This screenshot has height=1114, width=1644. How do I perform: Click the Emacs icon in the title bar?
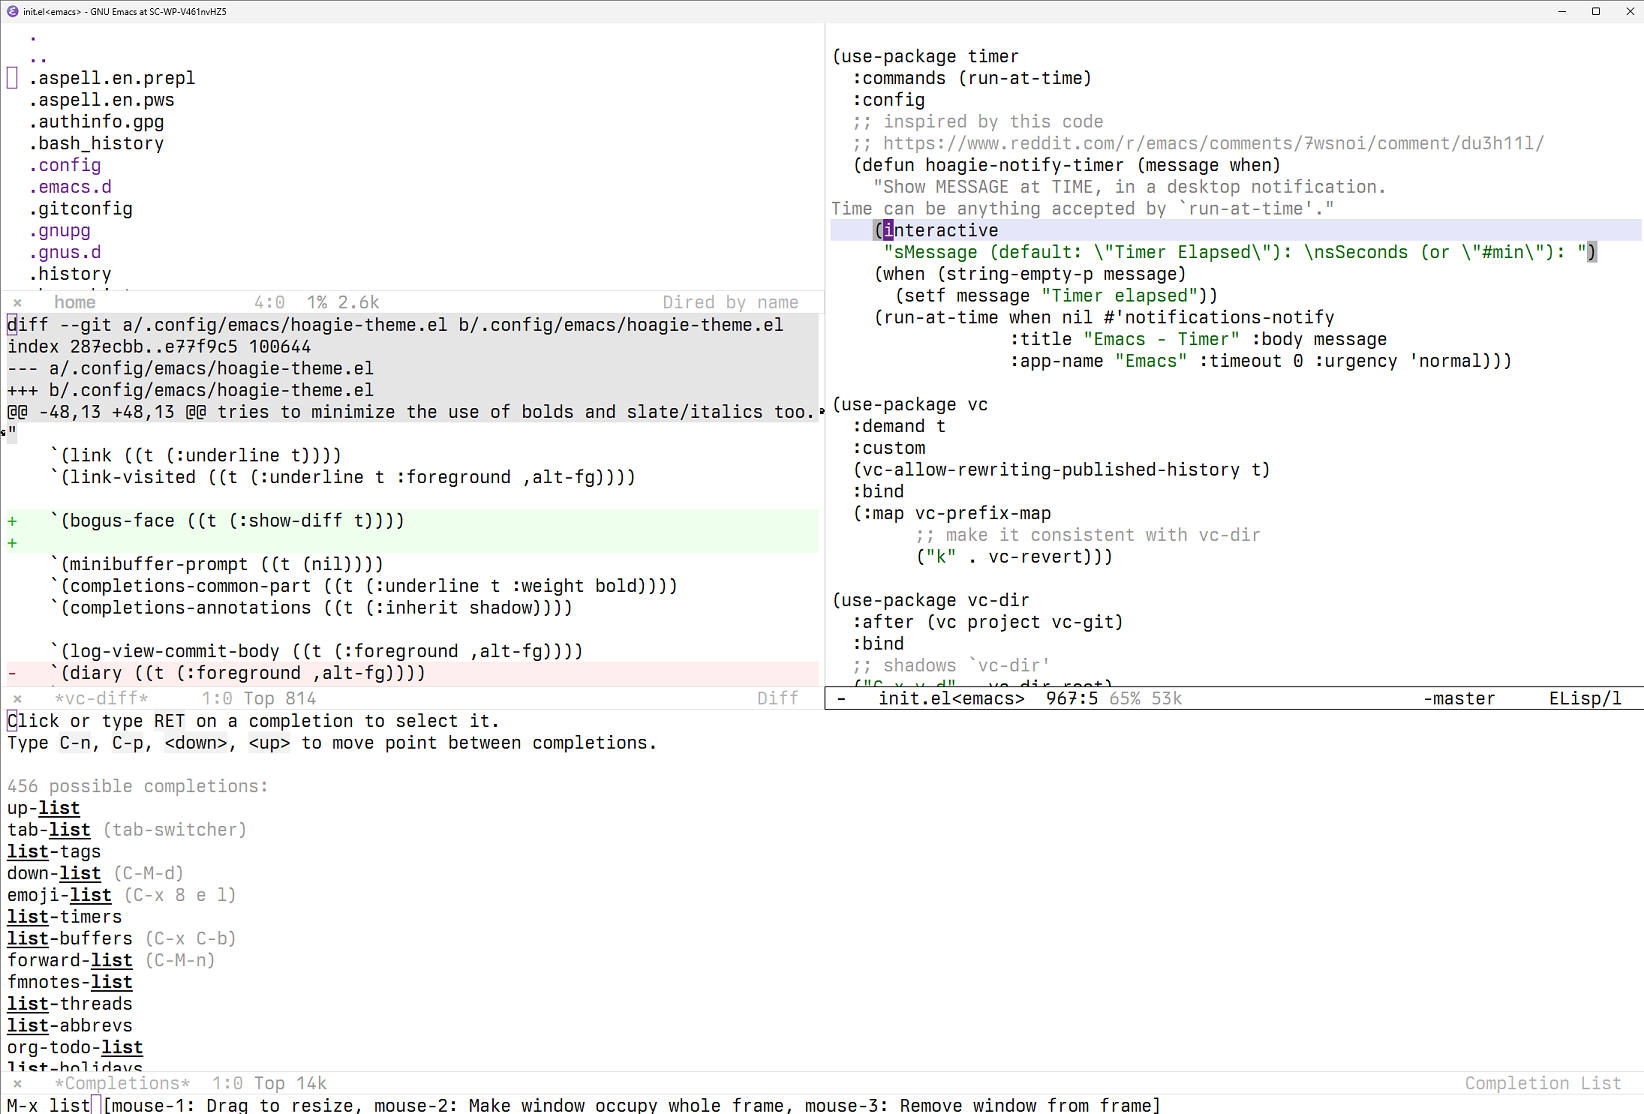tap(12, 11)
